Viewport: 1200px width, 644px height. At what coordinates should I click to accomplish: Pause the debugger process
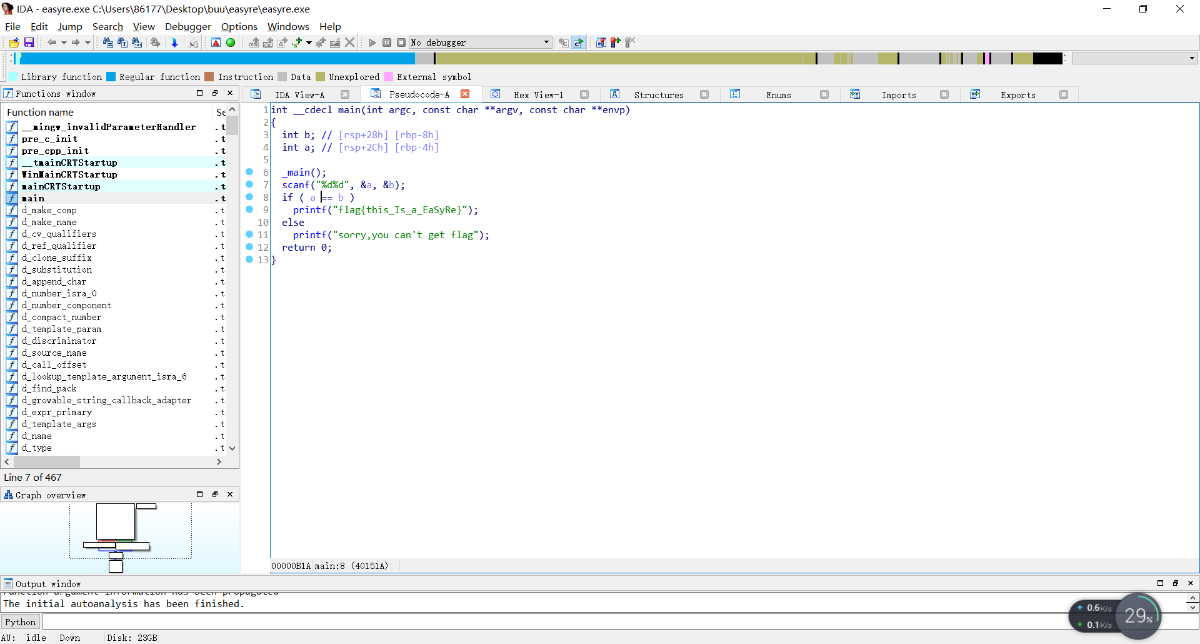(x=387, y=43)
